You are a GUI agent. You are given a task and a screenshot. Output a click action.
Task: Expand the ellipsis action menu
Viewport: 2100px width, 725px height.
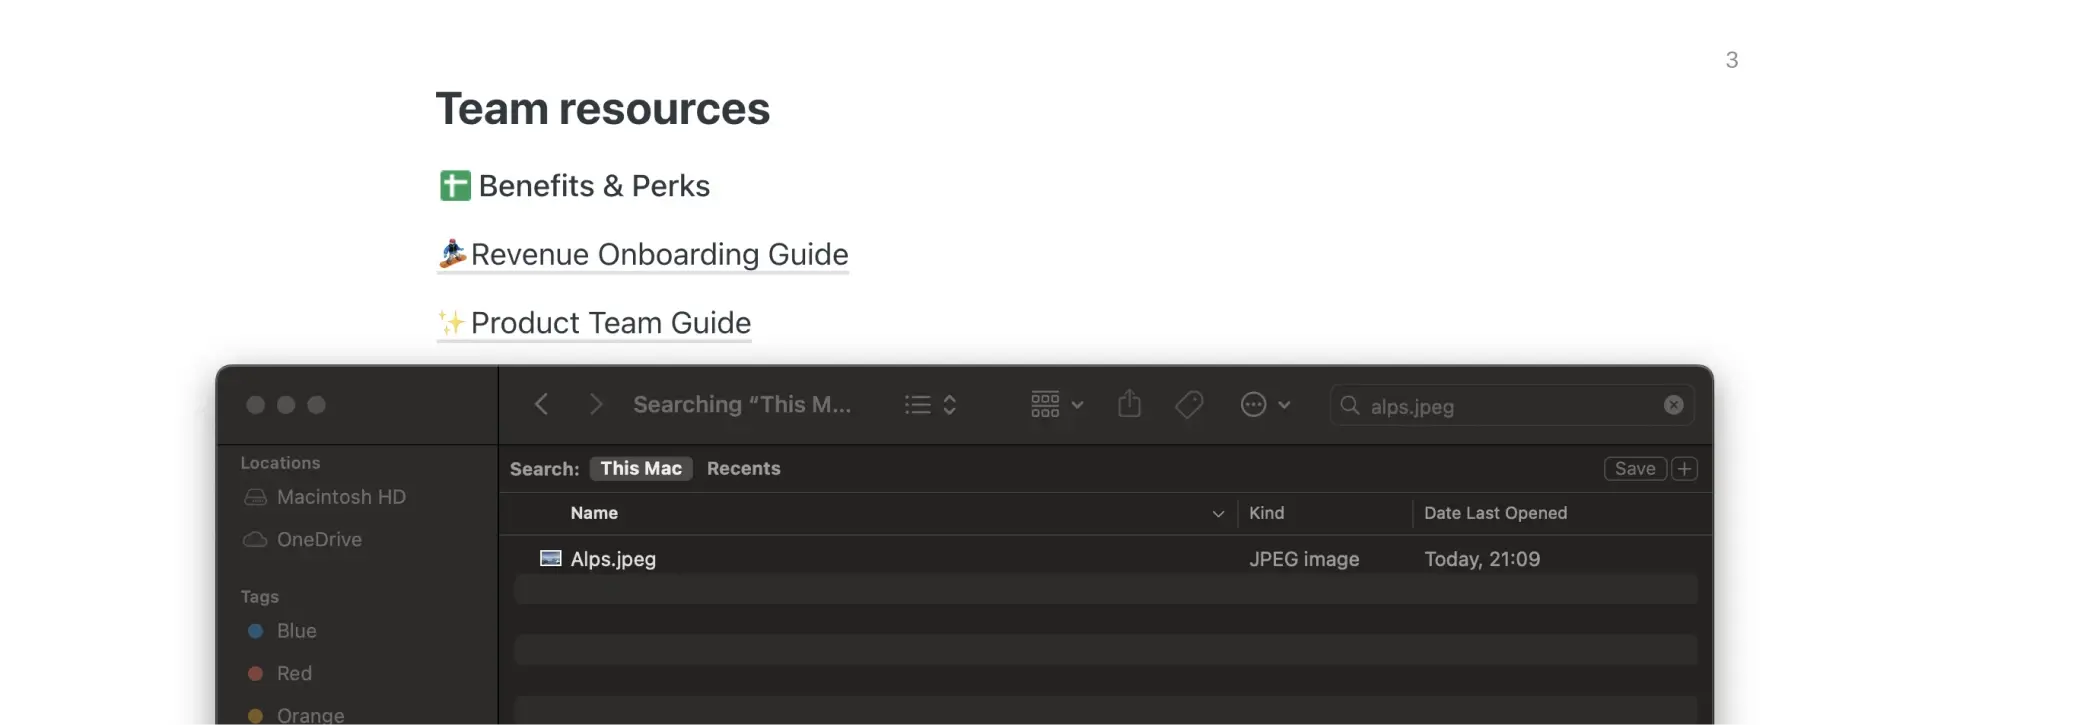1265,405
